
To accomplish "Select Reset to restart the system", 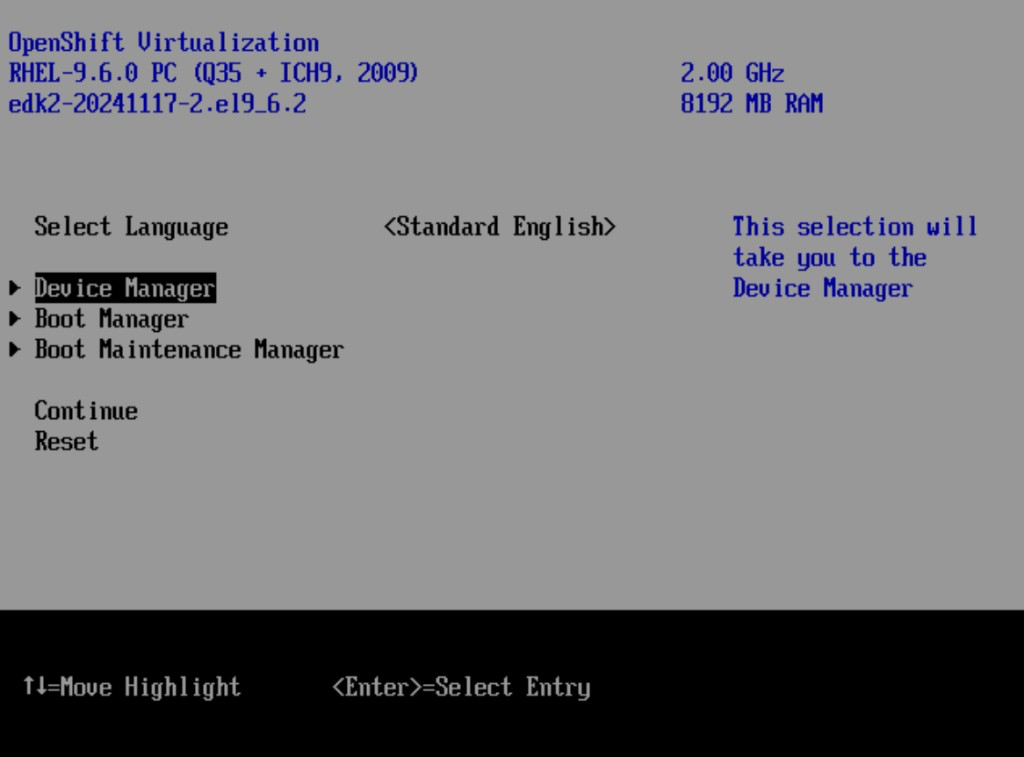I will [67, 442].
